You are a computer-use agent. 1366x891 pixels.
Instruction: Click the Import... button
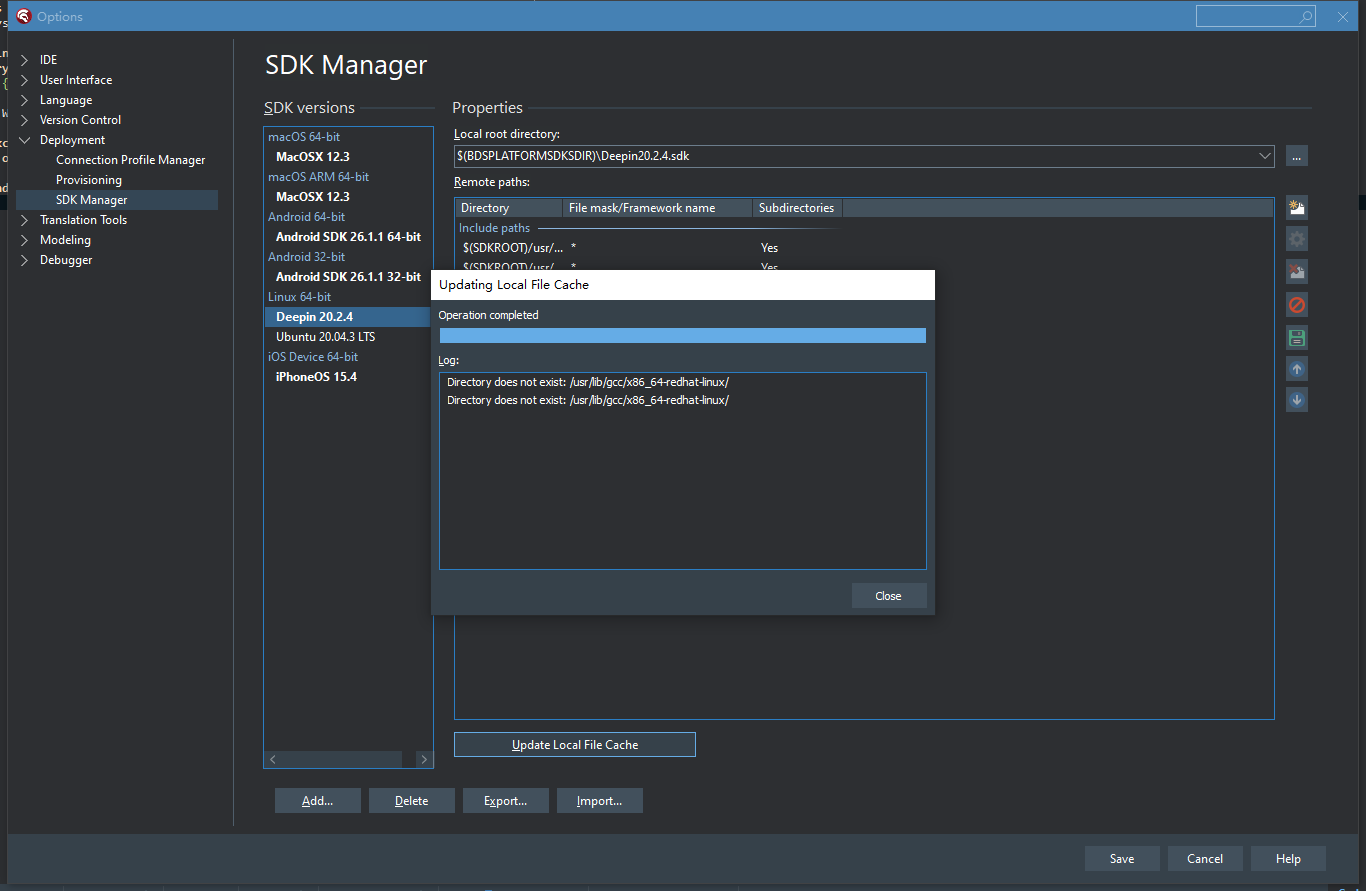click(600, 801)
